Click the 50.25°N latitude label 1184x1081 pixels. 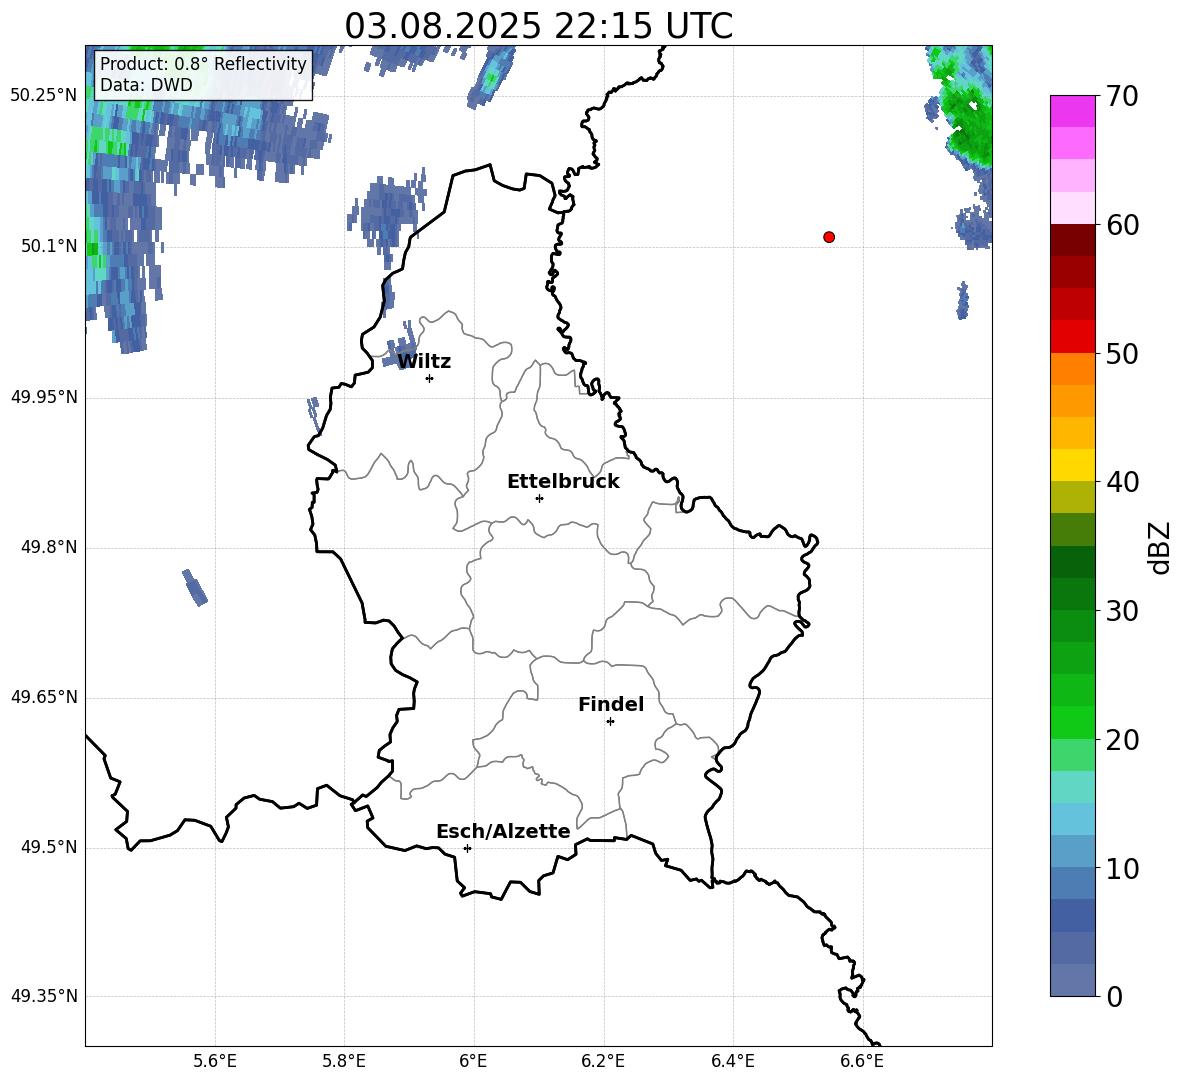pos(44,96)
